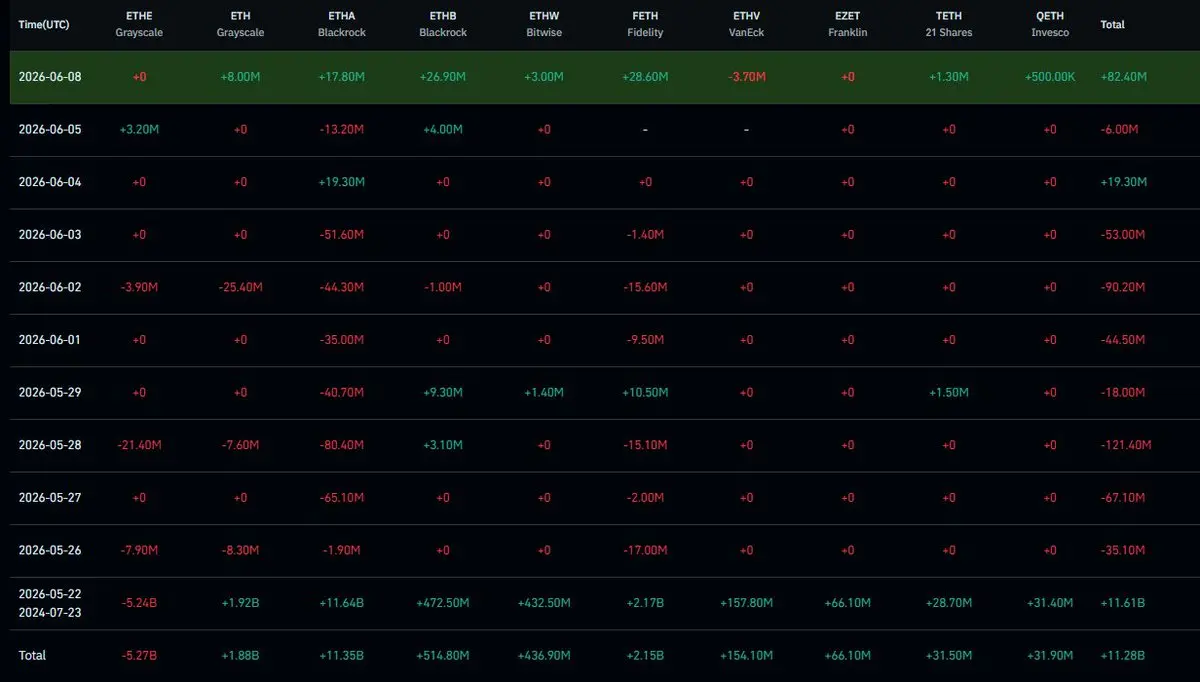Select the 2026-06-04 date cell

click(x=50, y=182)
